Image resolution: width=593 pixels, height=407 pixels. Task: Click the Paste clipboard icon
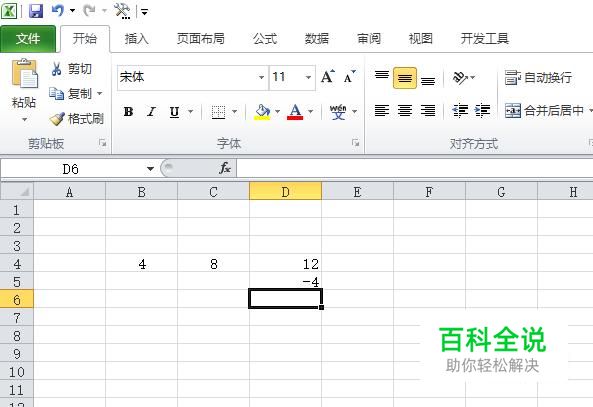(x=24, y=74)
